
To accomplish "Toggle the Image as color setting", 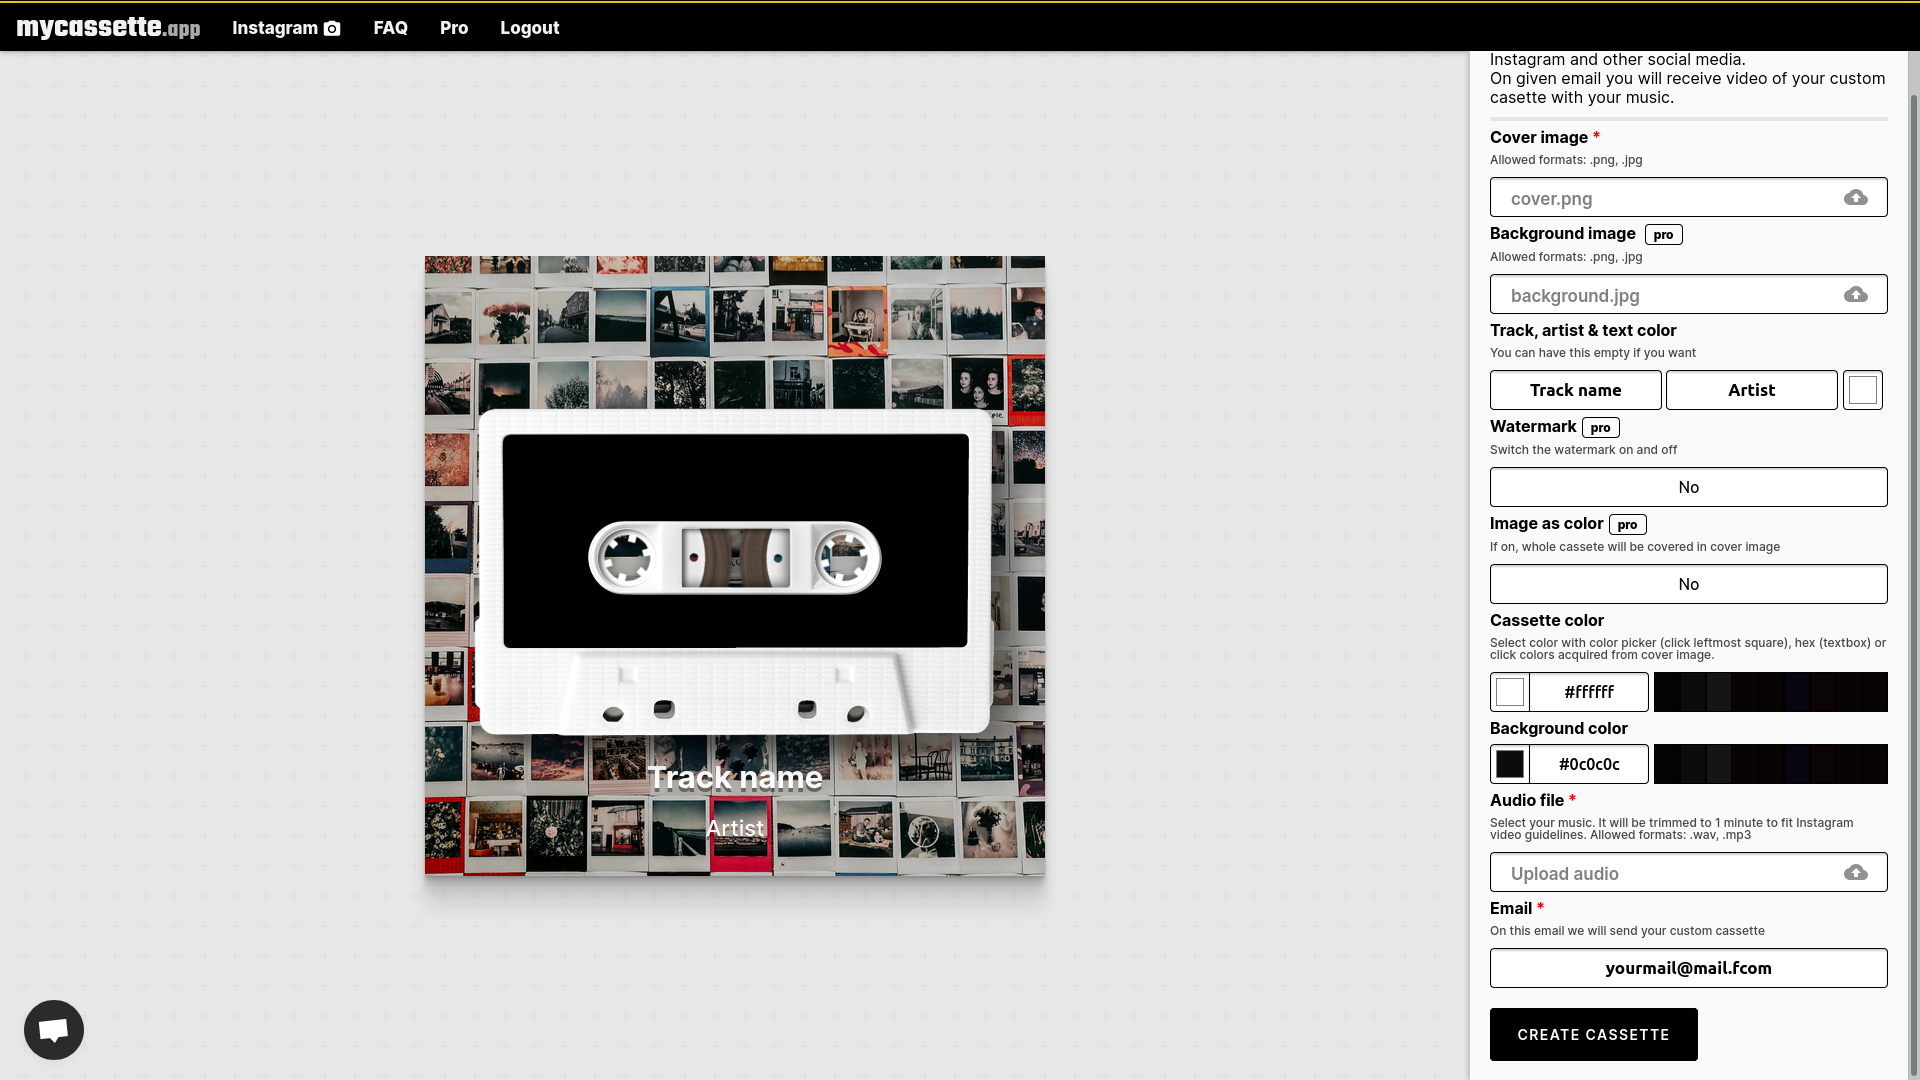I will (x=1688, y=583).
